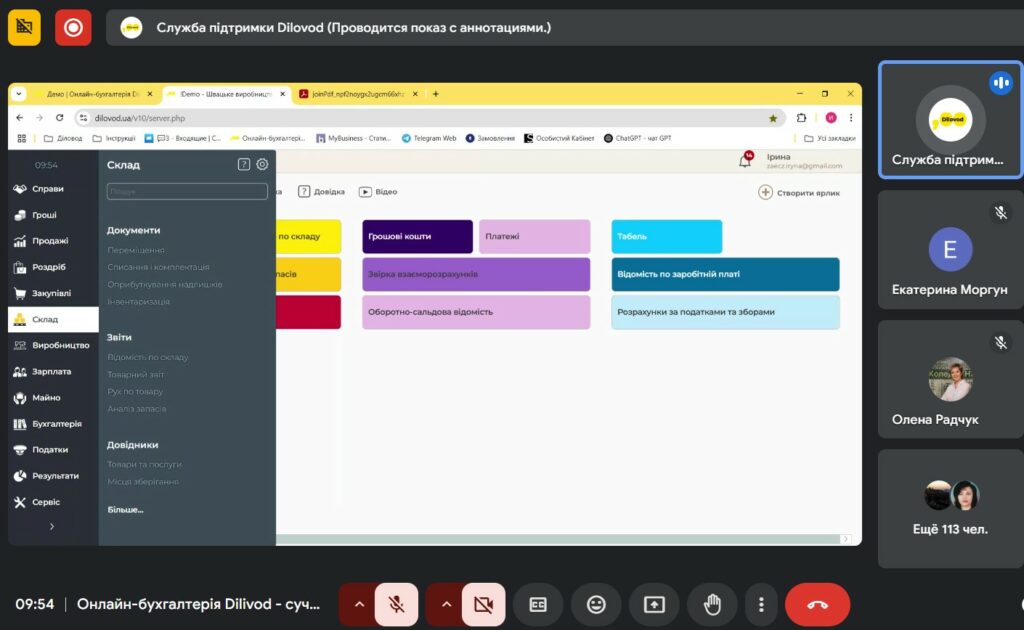Switch to the Демо Онлайн-бухгалтерія browser tab
The image size is (1024, 630).
[92, 94]
